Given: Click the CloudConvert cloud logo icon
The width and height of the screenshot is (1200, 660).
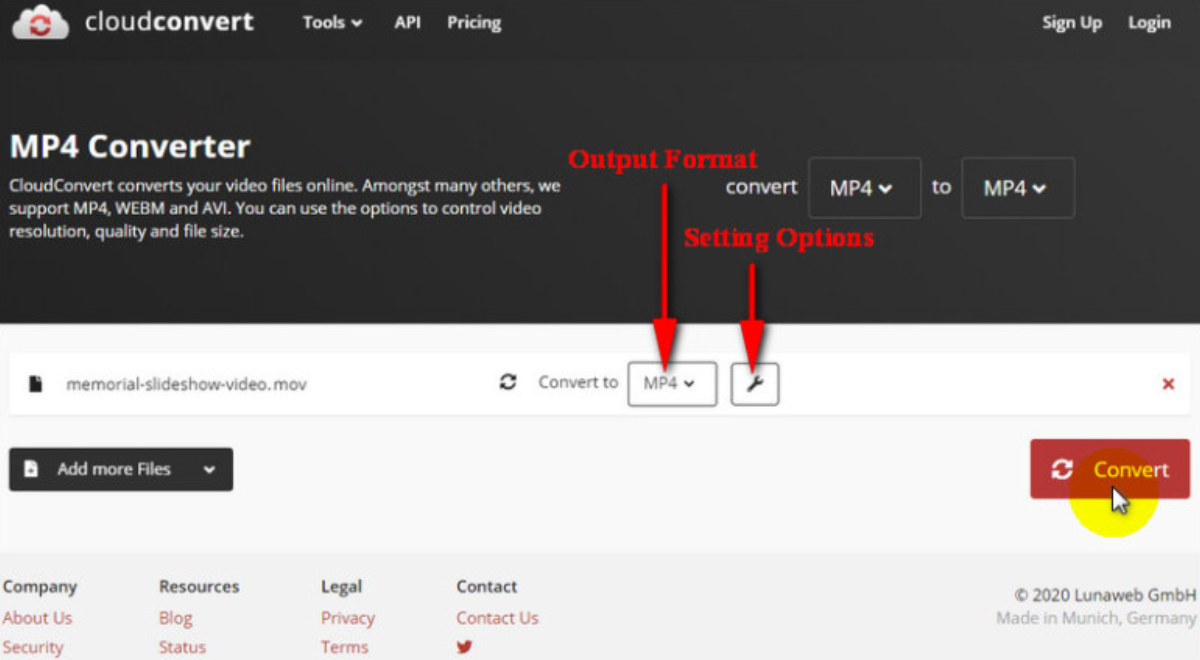Looking at the screenshot, I should click(x=40, y=21).
